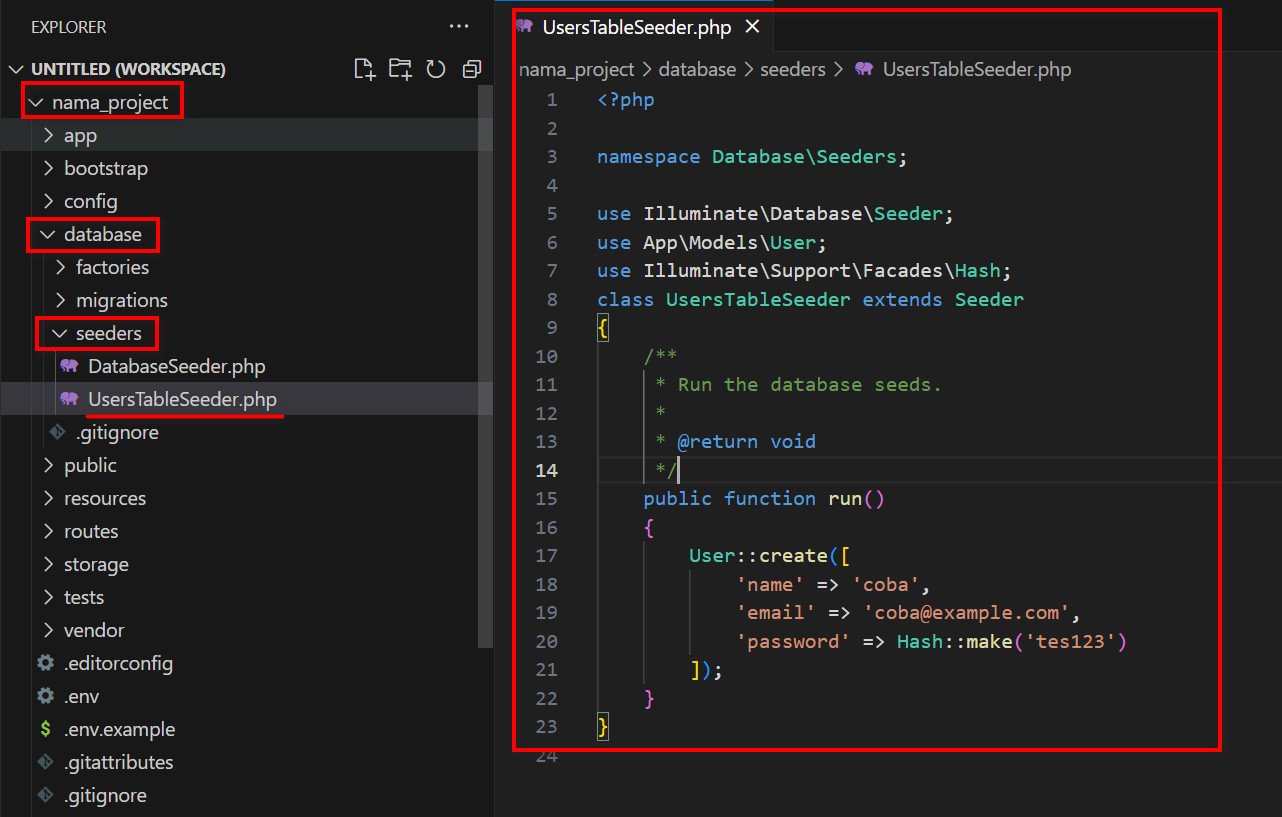Viewport: 1282px width, 817px height.
Task: Expand the public folder
Action: click(49, 465)
